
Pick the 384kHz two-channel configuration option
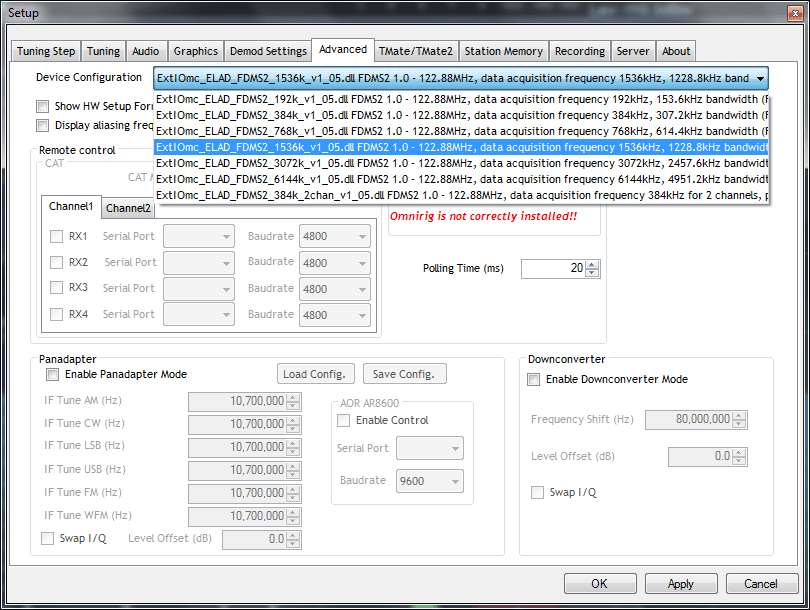click(x=400, y=195)
